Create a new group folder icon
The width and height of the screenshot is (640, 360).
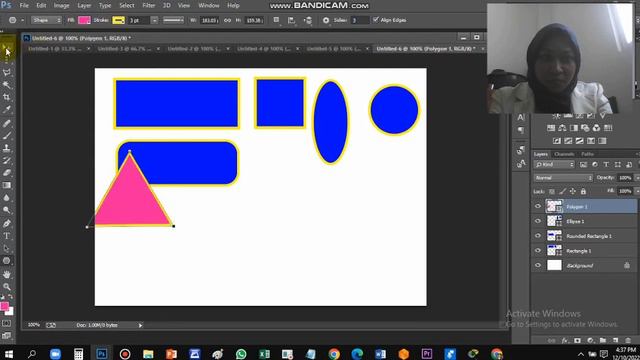[x=603, y=340]
